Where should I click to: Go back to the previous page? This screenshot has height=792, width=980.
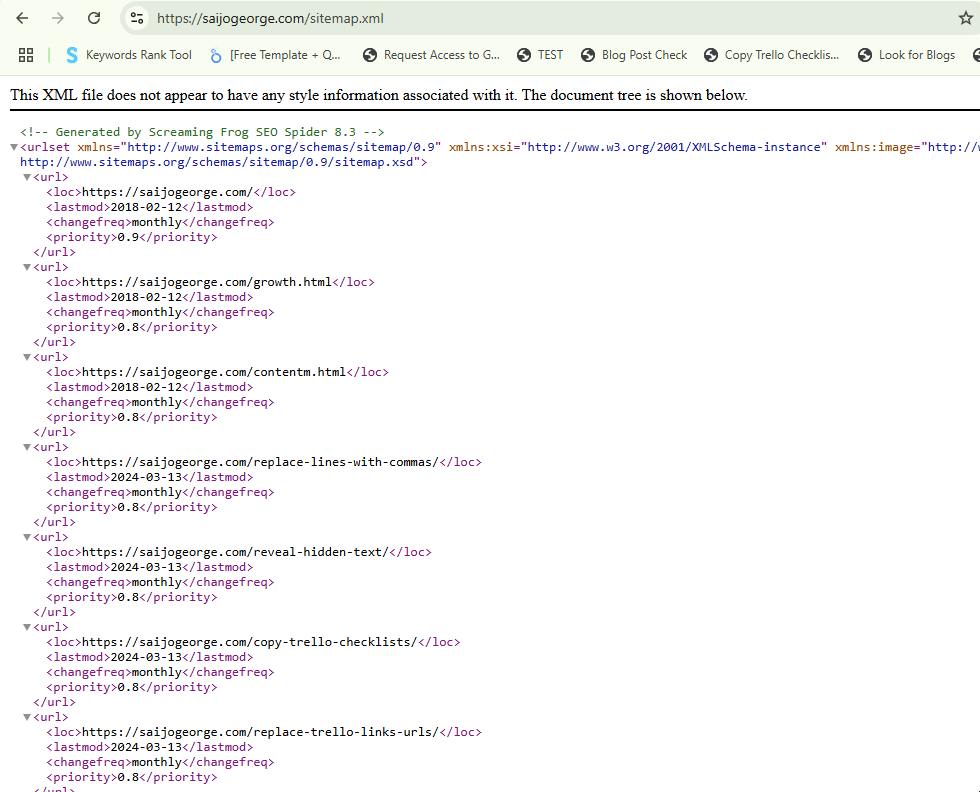pos(22,18)
